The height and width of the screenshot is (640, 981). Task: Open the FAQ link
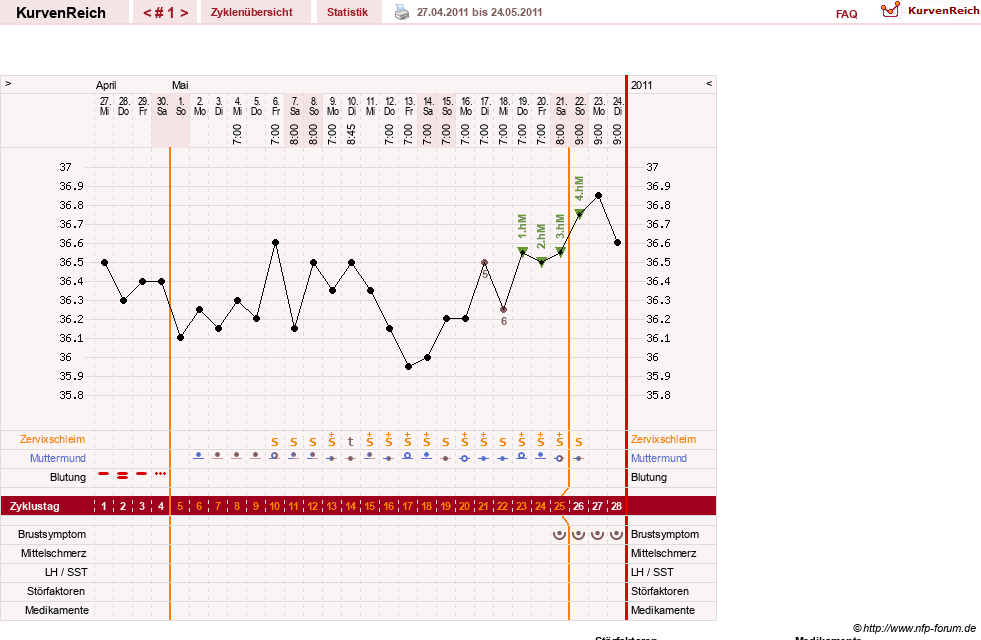click(x=846, y=14)
